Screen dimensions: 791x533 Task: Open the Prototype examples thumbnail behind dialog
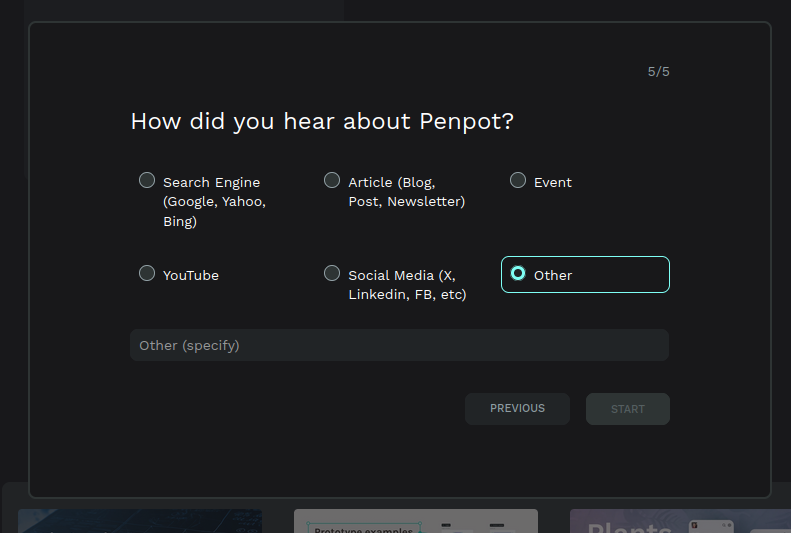[x=416, y=521]
